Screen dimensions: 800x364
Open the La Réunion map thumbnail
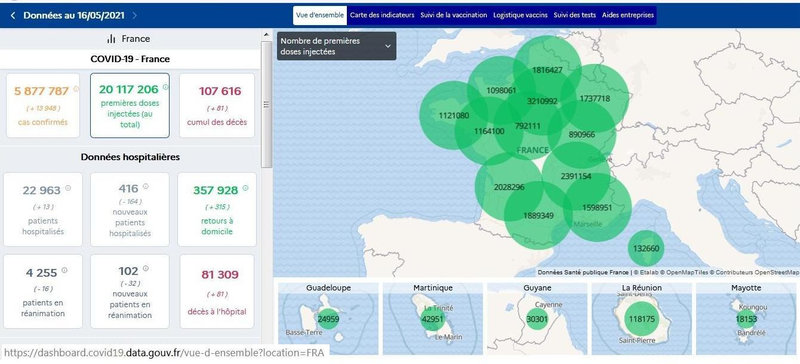pyautogui.click(x=641, y=319)
